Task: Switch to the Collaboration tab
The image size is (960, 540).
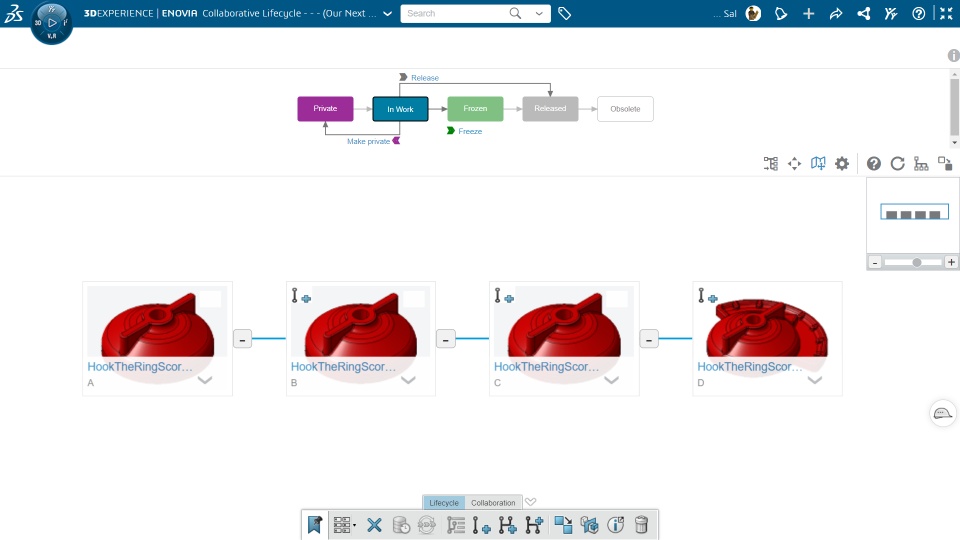Action: coord(493,503)
